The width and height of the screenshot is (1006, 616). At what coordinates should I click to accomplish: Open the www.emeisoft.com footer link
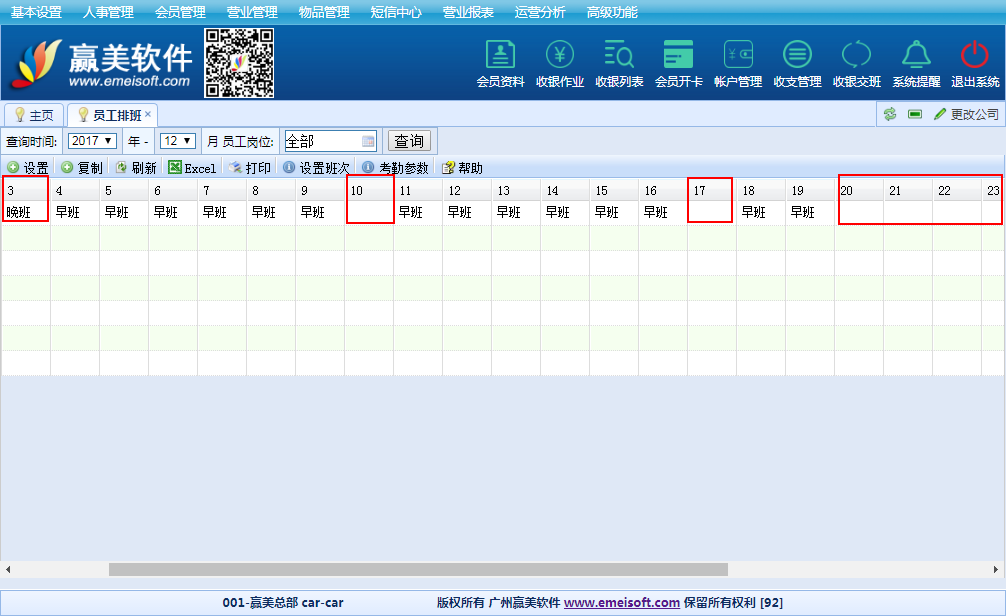621,603
